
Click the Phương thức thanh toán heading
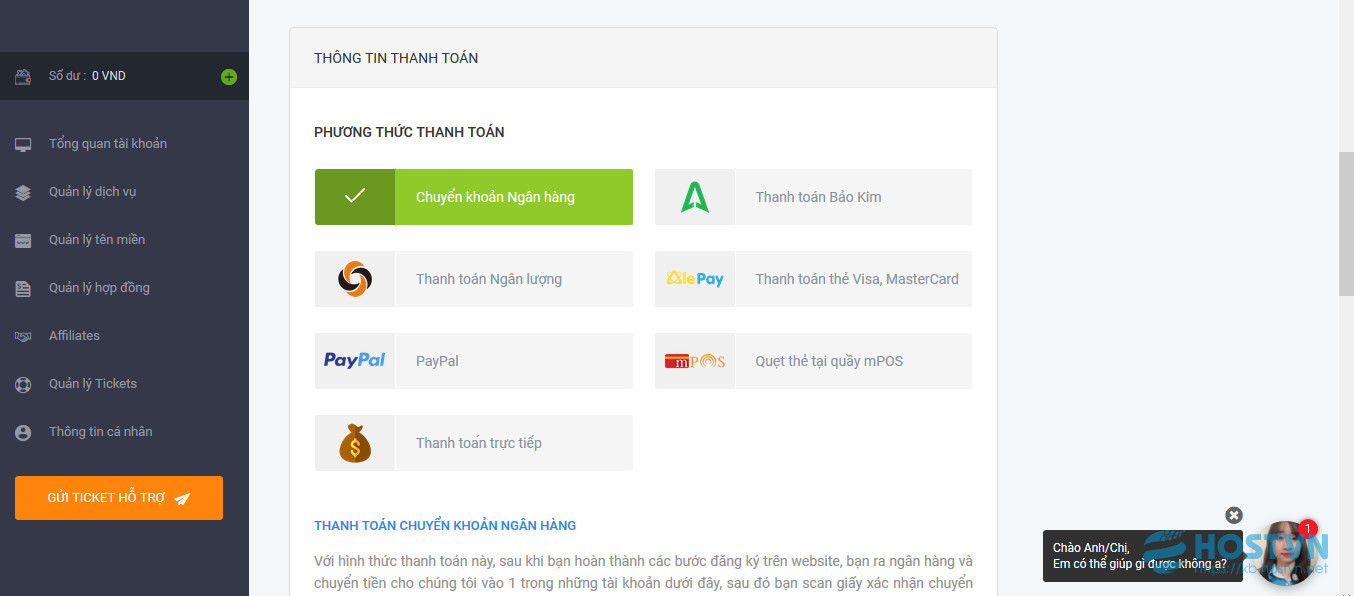pos(409,132)
